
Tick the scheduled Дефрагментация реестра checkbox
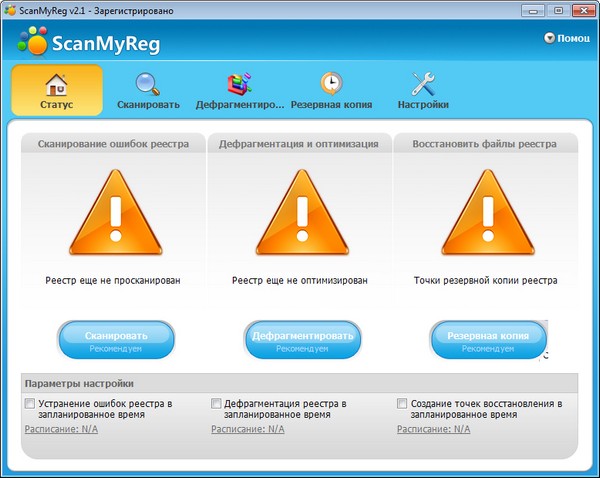click(x=216, y=403)
